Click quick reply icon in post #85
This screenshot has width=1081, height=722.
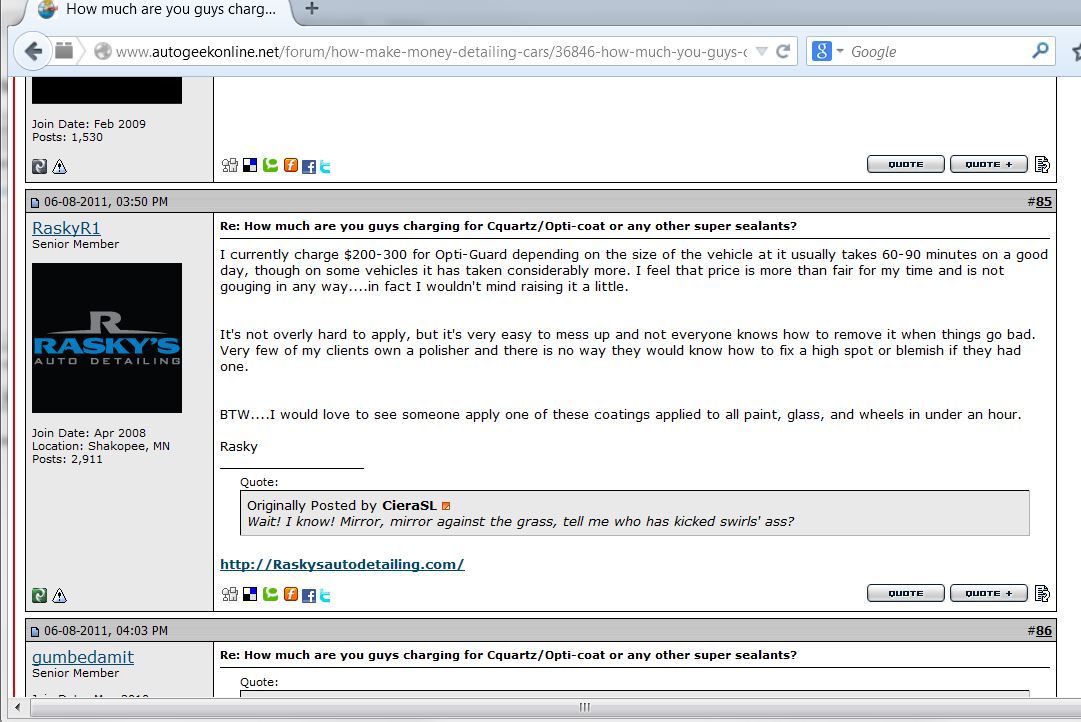pyautogui.click(x=1042, y=593)
